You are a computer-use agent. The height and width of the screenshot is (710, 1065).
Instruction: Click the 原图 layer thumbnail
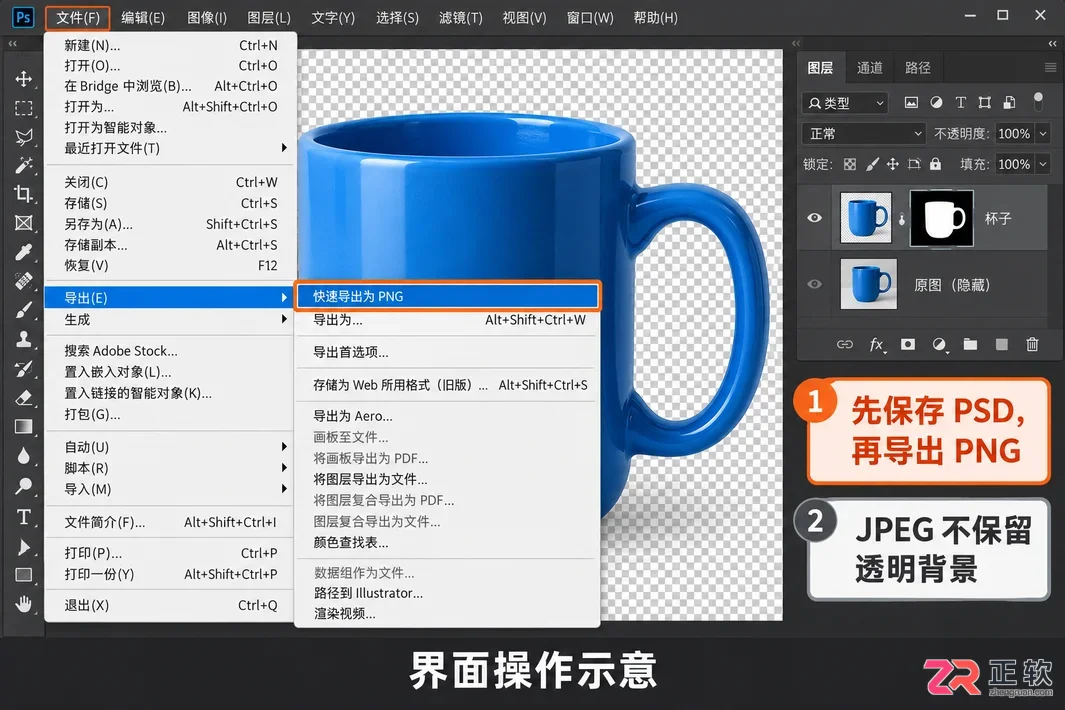[869, 284]
